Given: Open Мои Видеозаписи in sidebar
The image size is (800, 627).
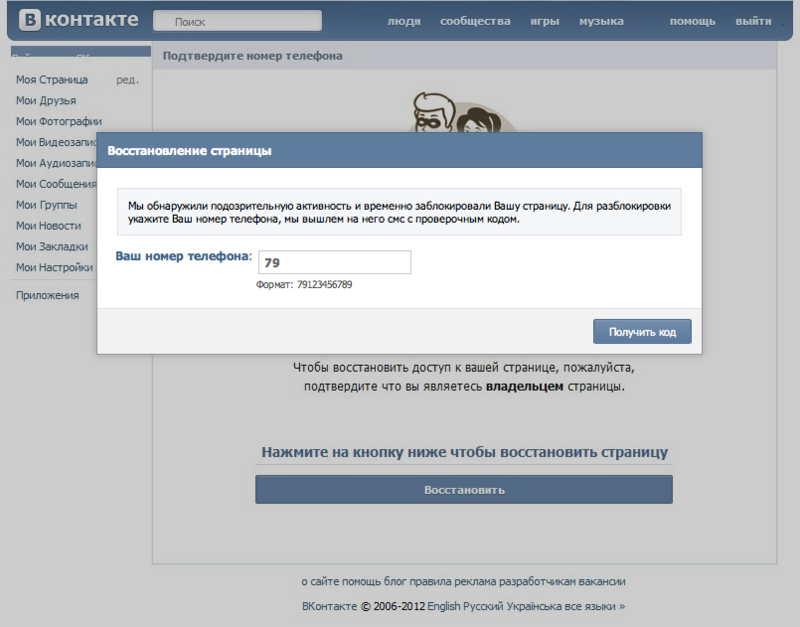Looking at the screenshot, I should point(56,142).
